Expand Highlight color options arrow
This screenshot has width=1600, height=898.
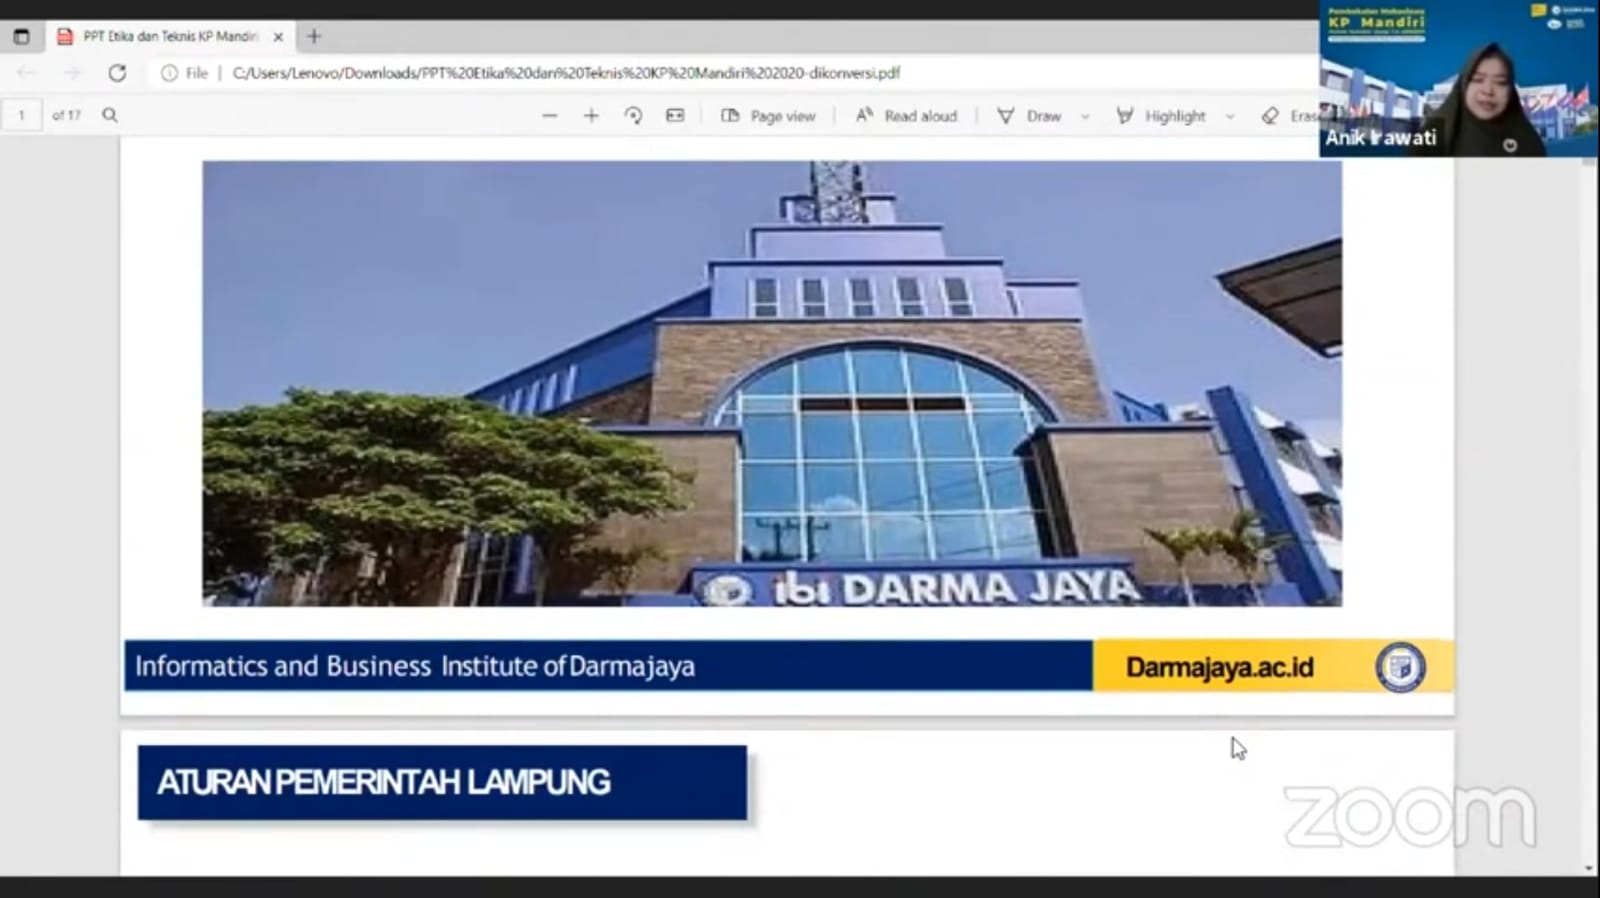(1230, 117)
